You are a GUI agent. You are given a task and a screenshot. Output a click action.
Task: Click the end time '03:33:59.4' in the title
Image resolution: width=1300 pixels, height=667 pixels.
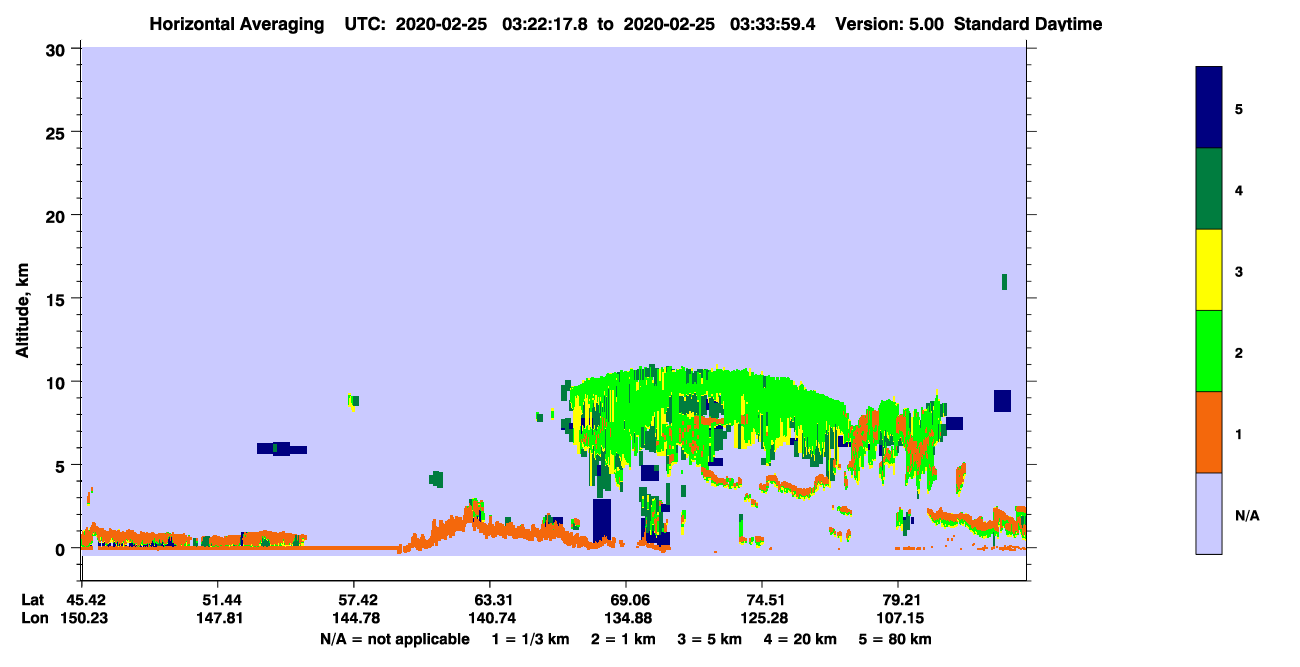[773, 24]
